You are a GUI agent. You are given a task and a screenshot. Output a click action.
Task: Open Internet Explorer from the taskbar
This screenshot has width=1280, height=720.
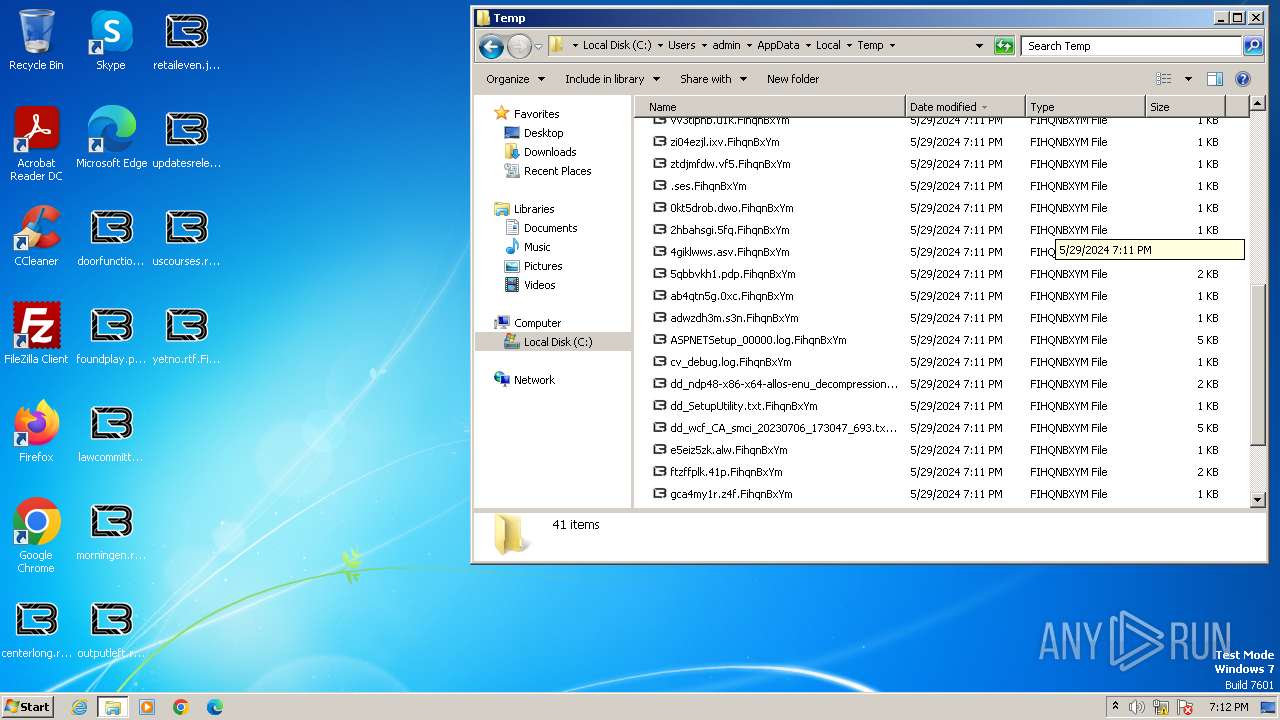pyautogui.click(x=79, y=707)
